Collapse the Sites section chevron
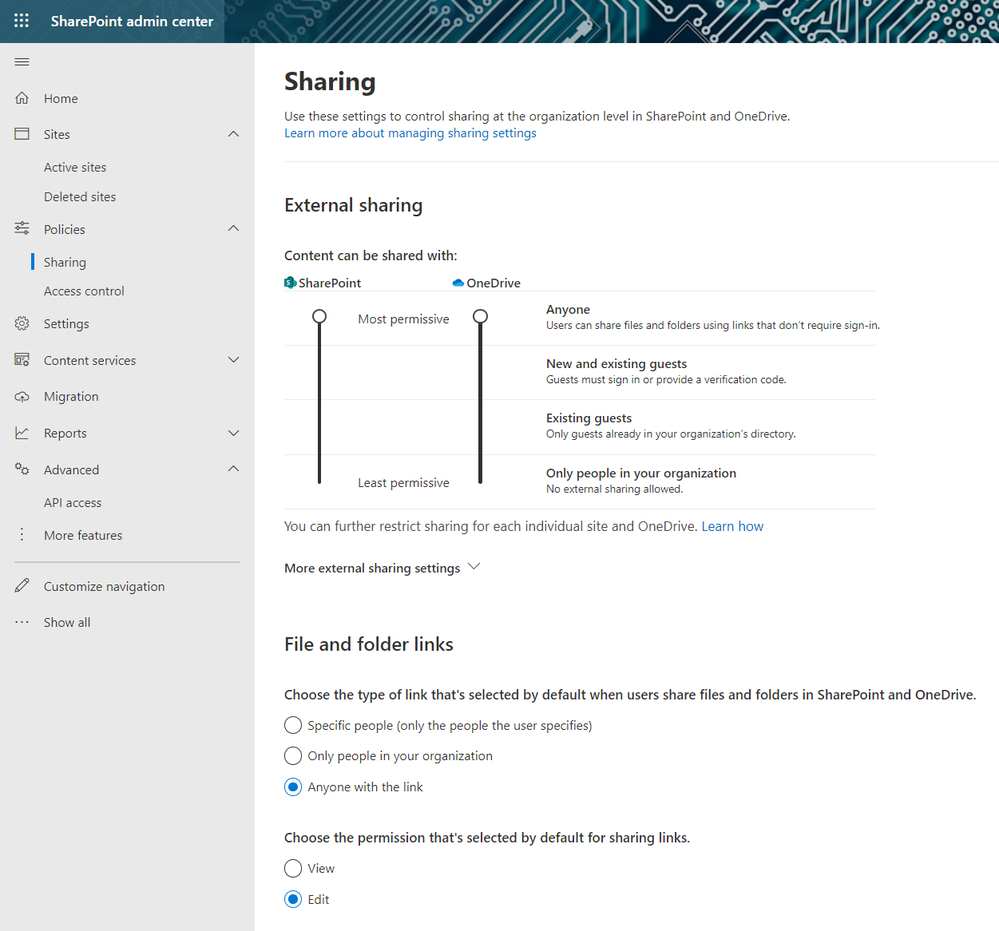Image resolution: width=999 pixels, height=931 pixels. point(234,134)
